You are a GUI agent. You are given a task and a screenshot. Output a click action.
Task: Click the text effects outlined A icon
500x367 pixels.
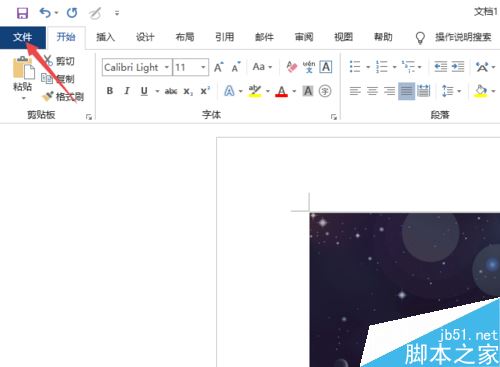coord(229,91)
